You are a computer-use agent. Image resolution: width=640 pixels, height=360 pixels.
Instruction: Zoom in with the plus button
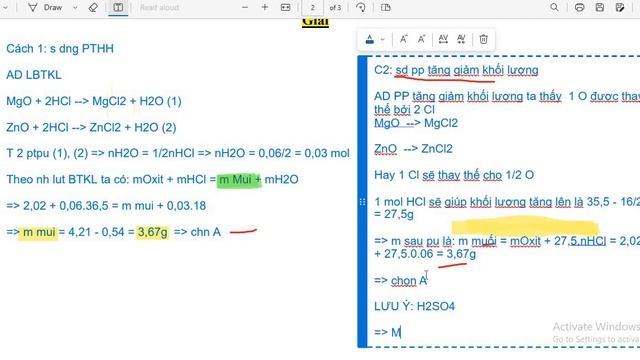[265, 7]
